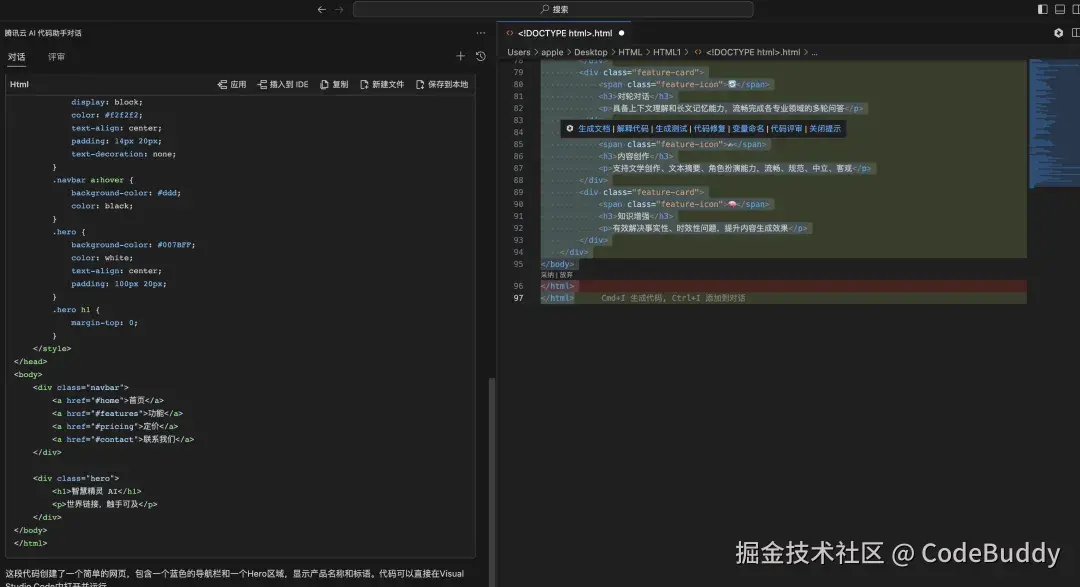Screen dimensions: 1080x587
Task: Click 生成文档 in code lens bar
Action: pos(594,129)
